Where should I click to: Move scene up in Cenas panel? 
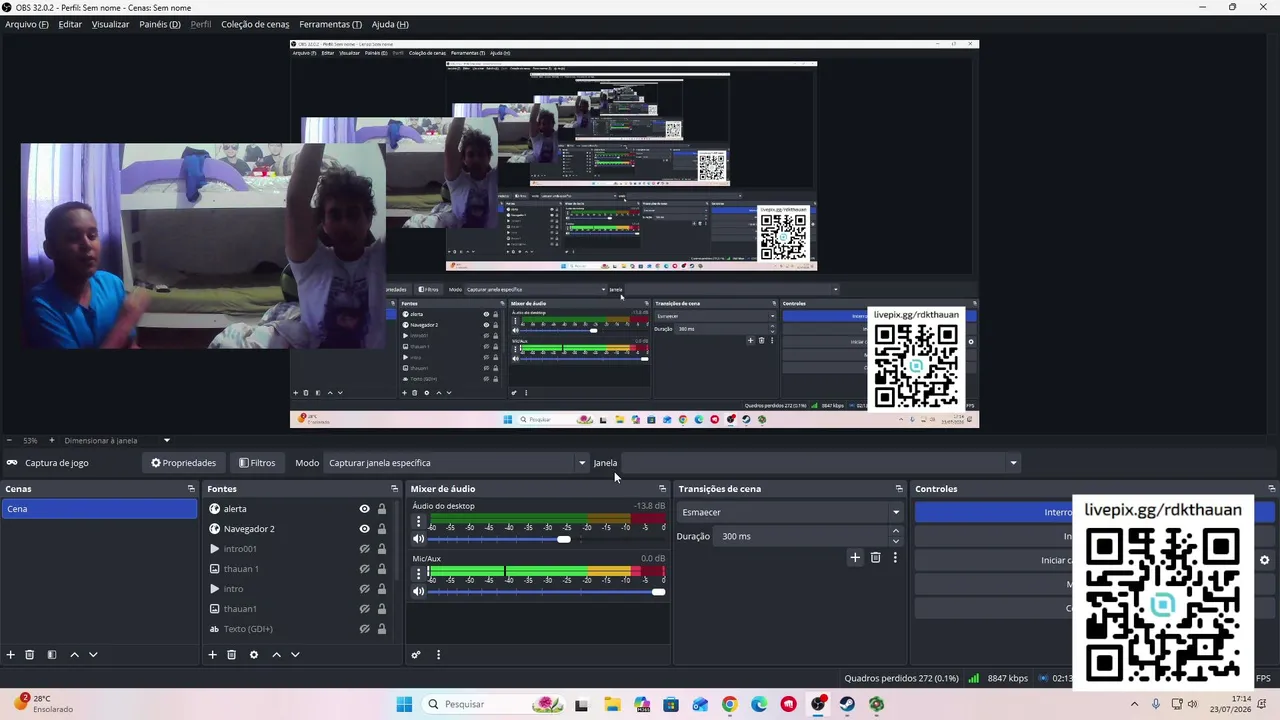(x=74, y=655)
